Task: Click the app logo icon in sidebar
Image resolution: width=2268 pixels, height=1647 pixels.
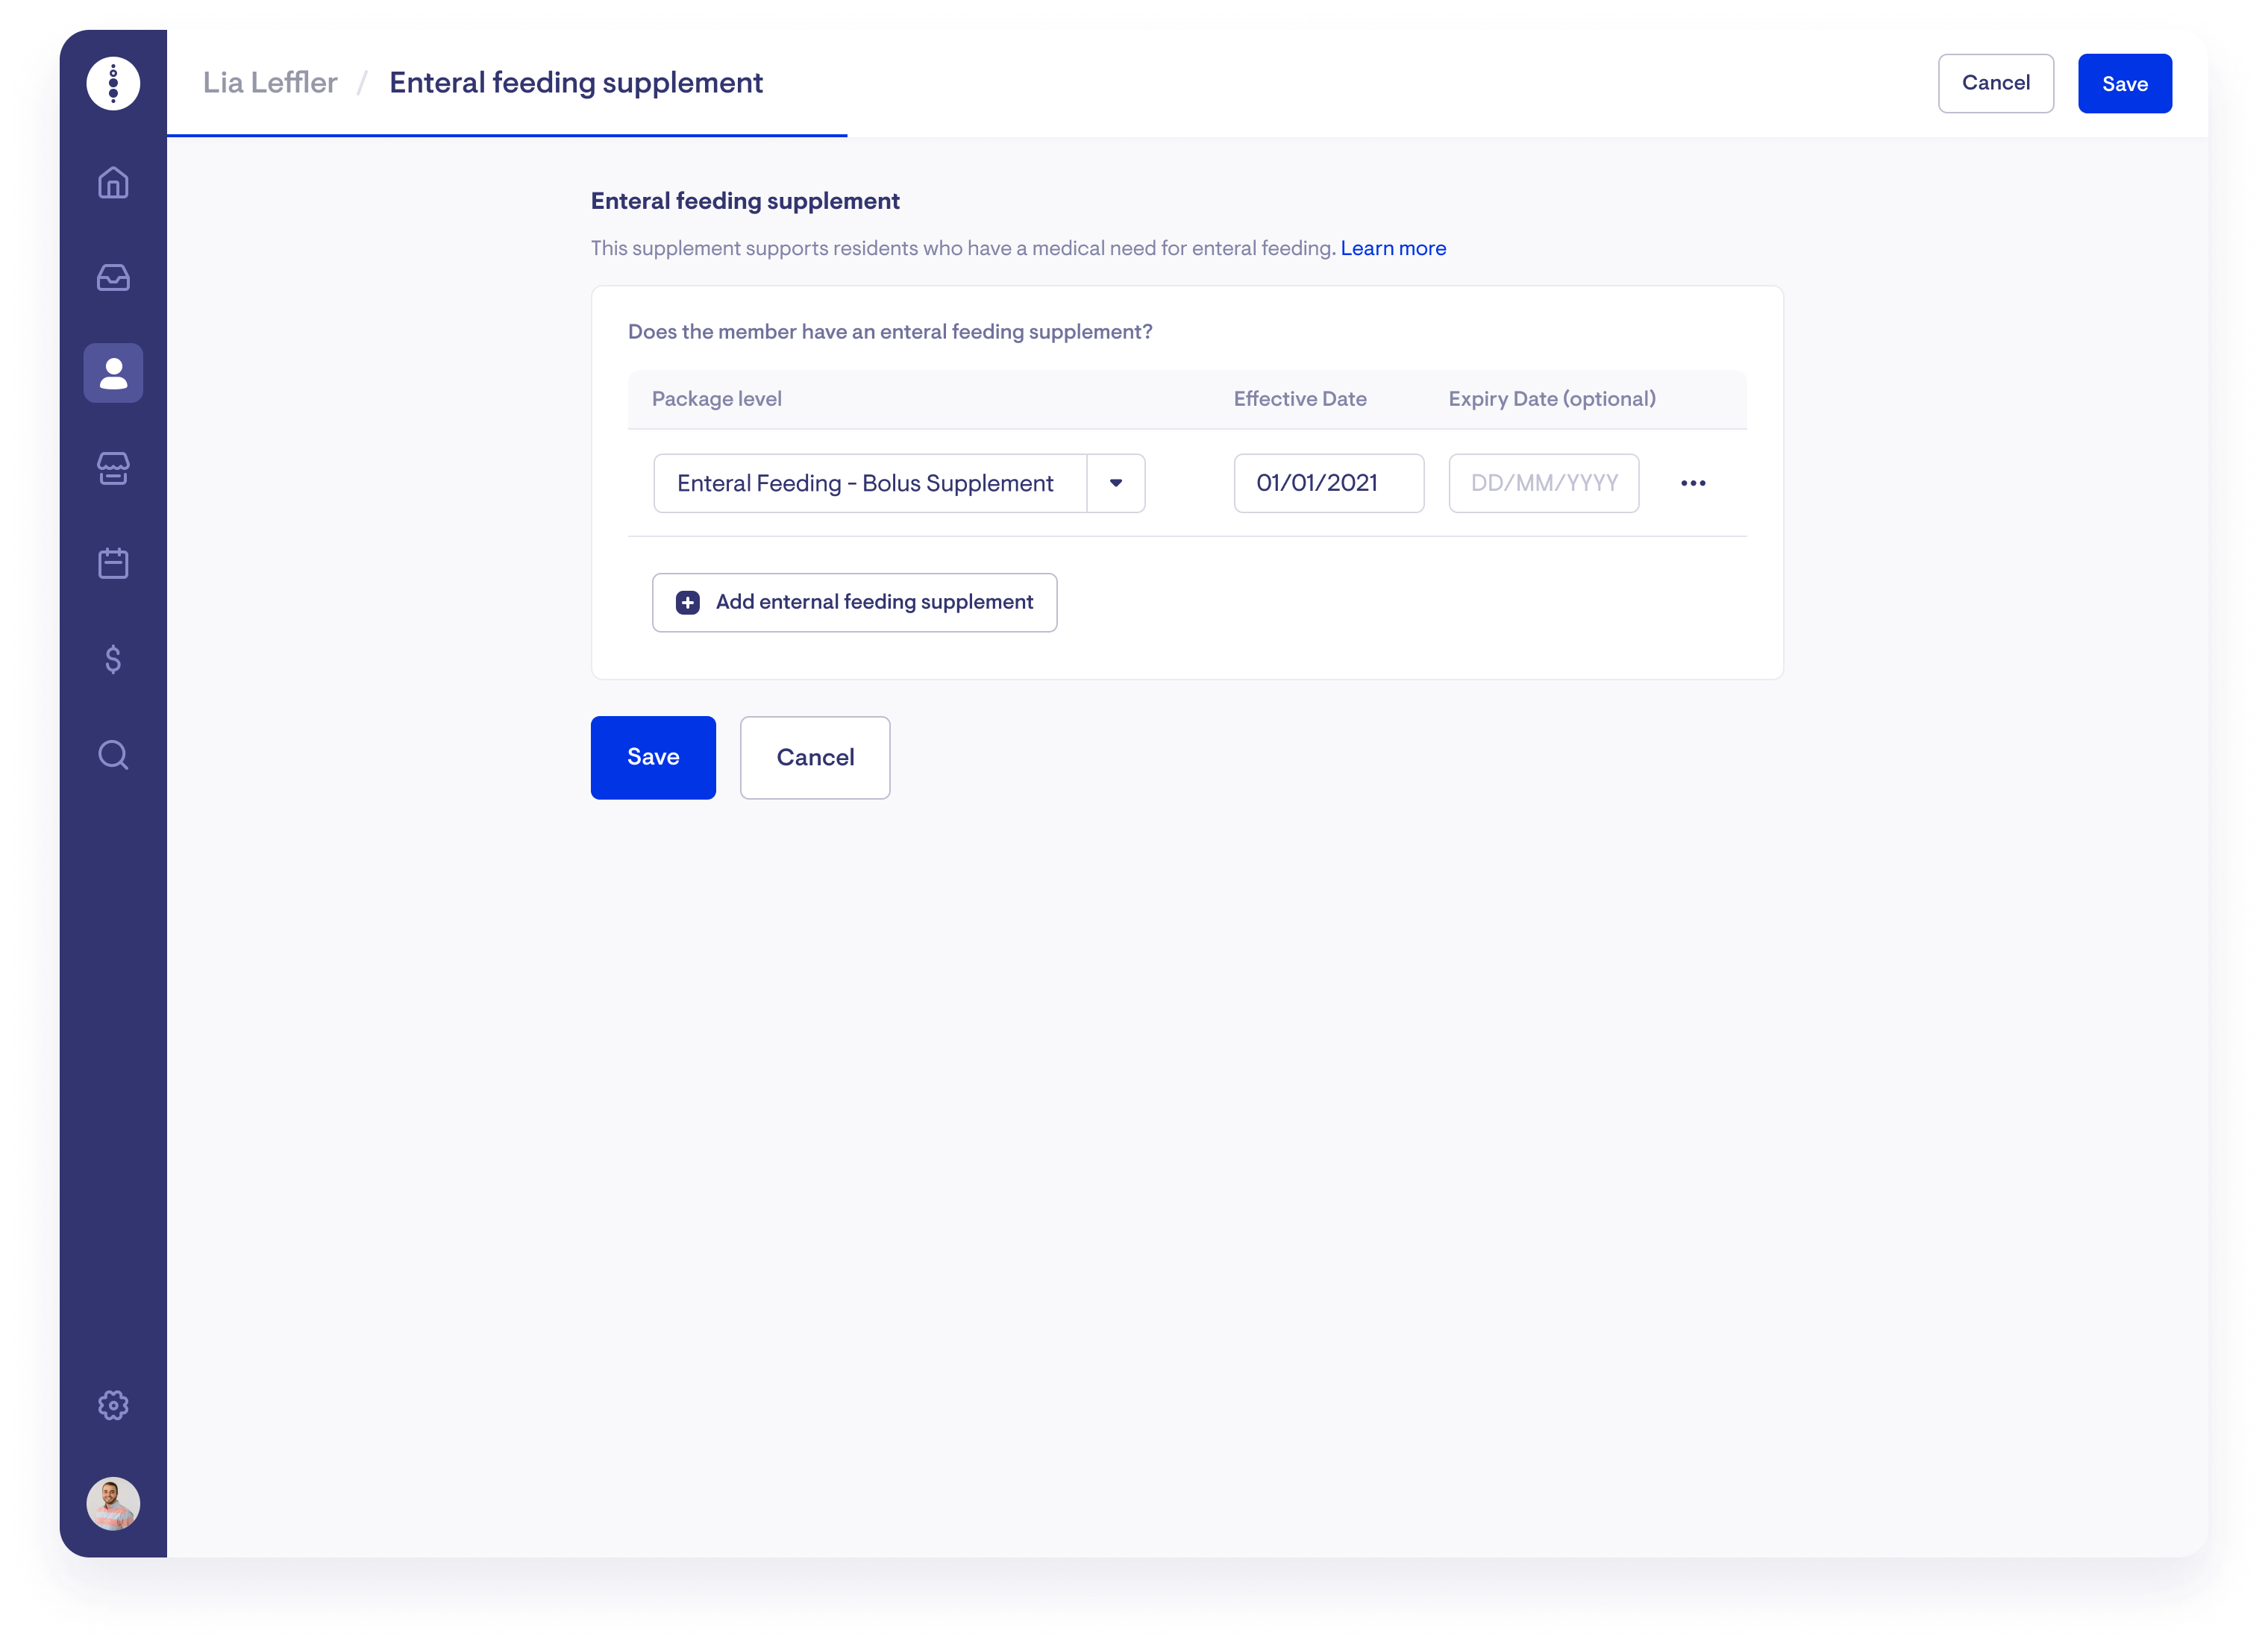Action: click(113, 83)
